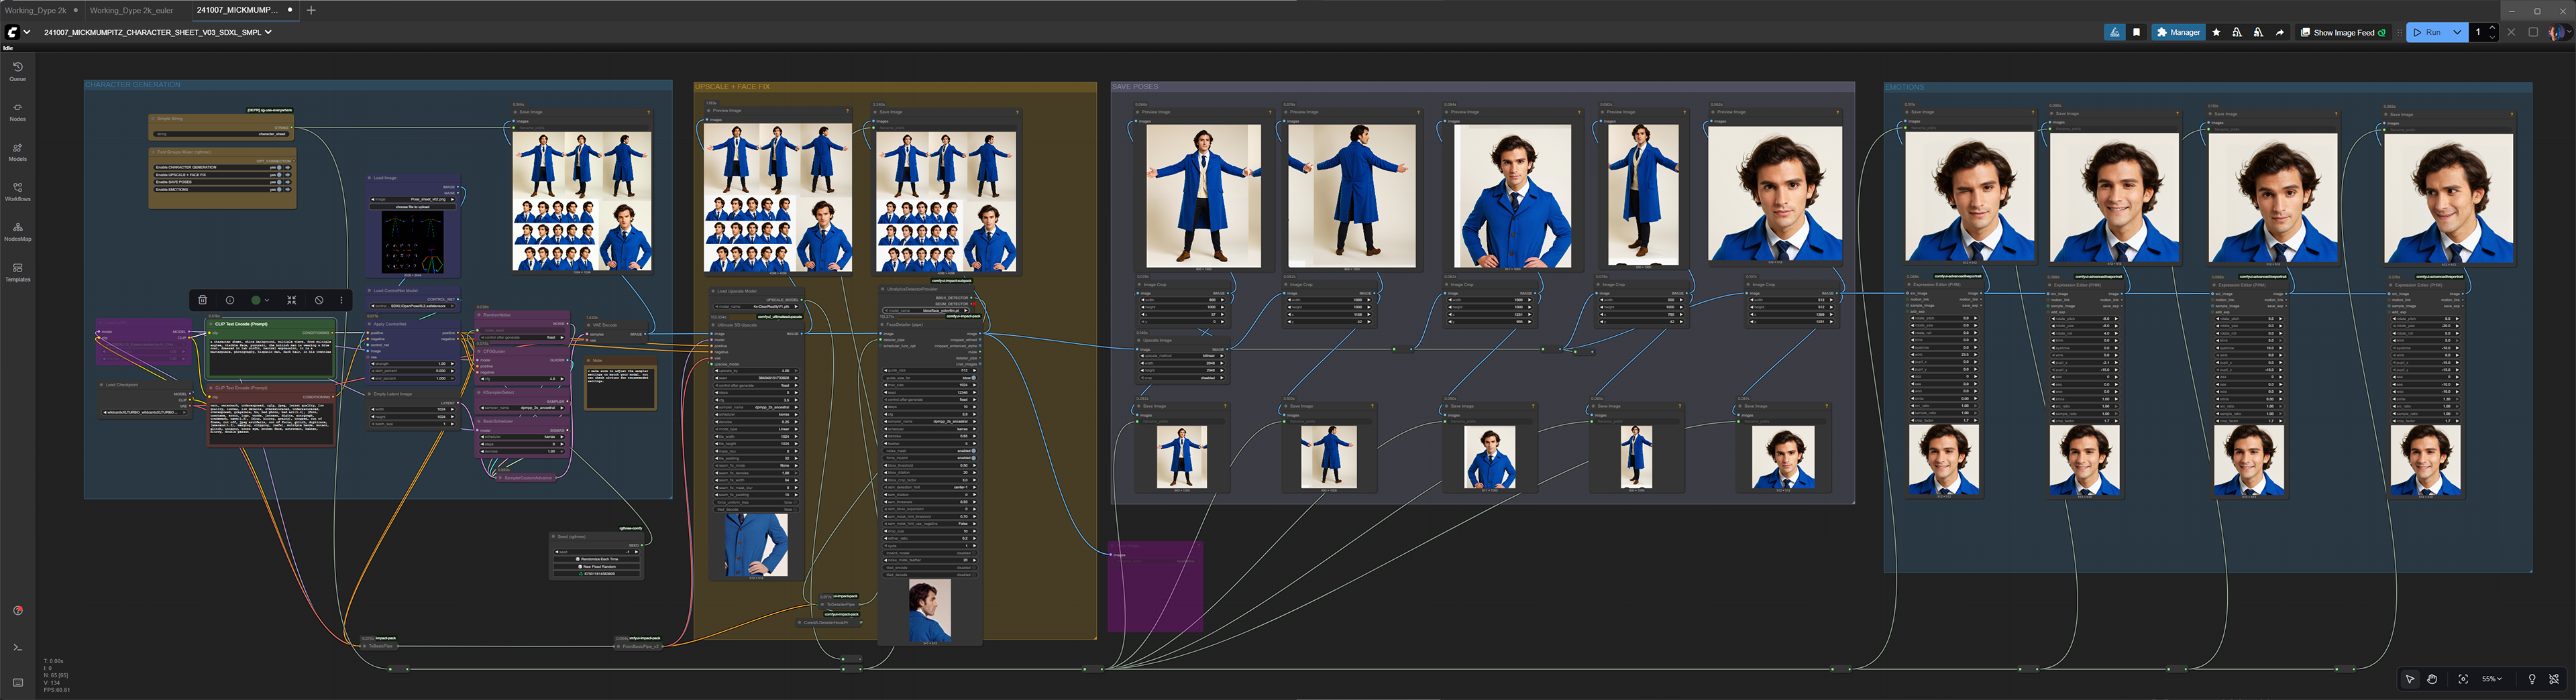Screen dimensions: 2576x700
Task: Click the bookmark icon in top toolbar
Action: (x=2137, y=32)
